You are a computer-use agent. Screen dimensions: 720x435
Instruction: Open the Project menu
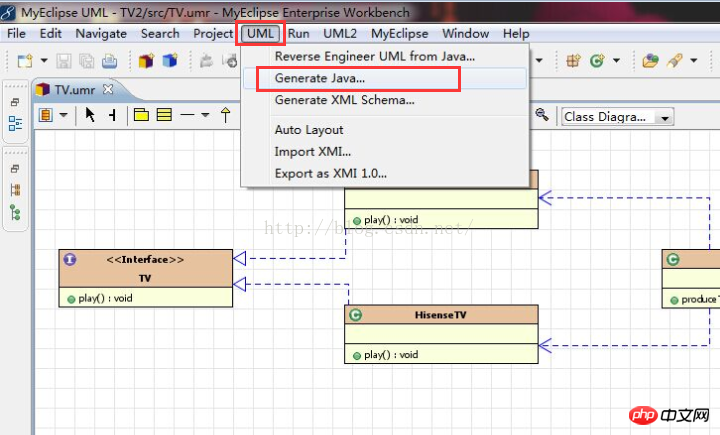213,34
